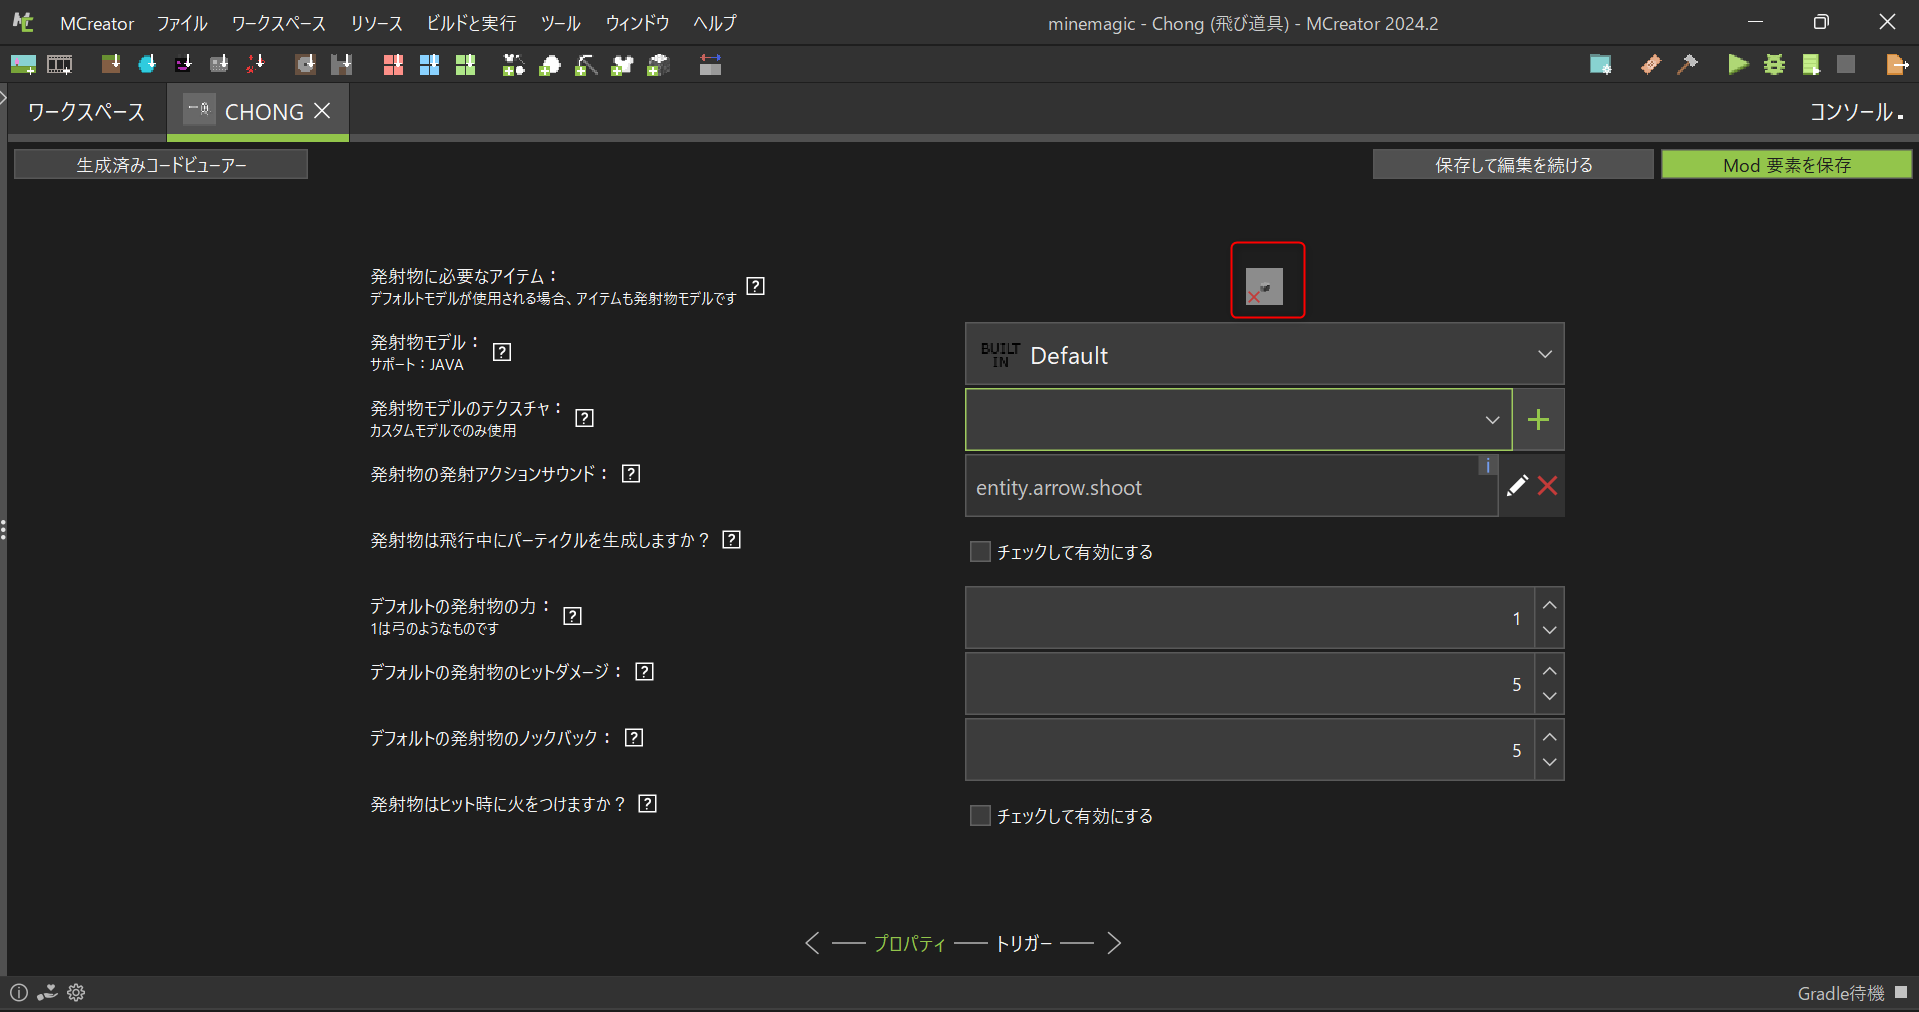Increase default projectile knockback
Viewport: 1919px width, 1012px height.
click(x=1549, y=737)
